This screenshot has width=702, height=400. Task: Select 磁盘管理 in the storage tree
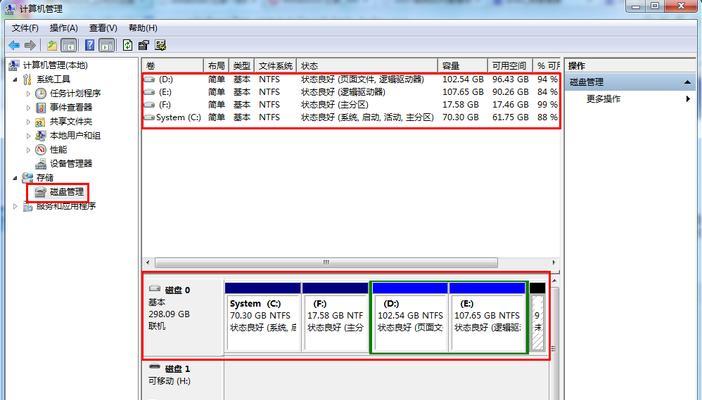[60, 191]
